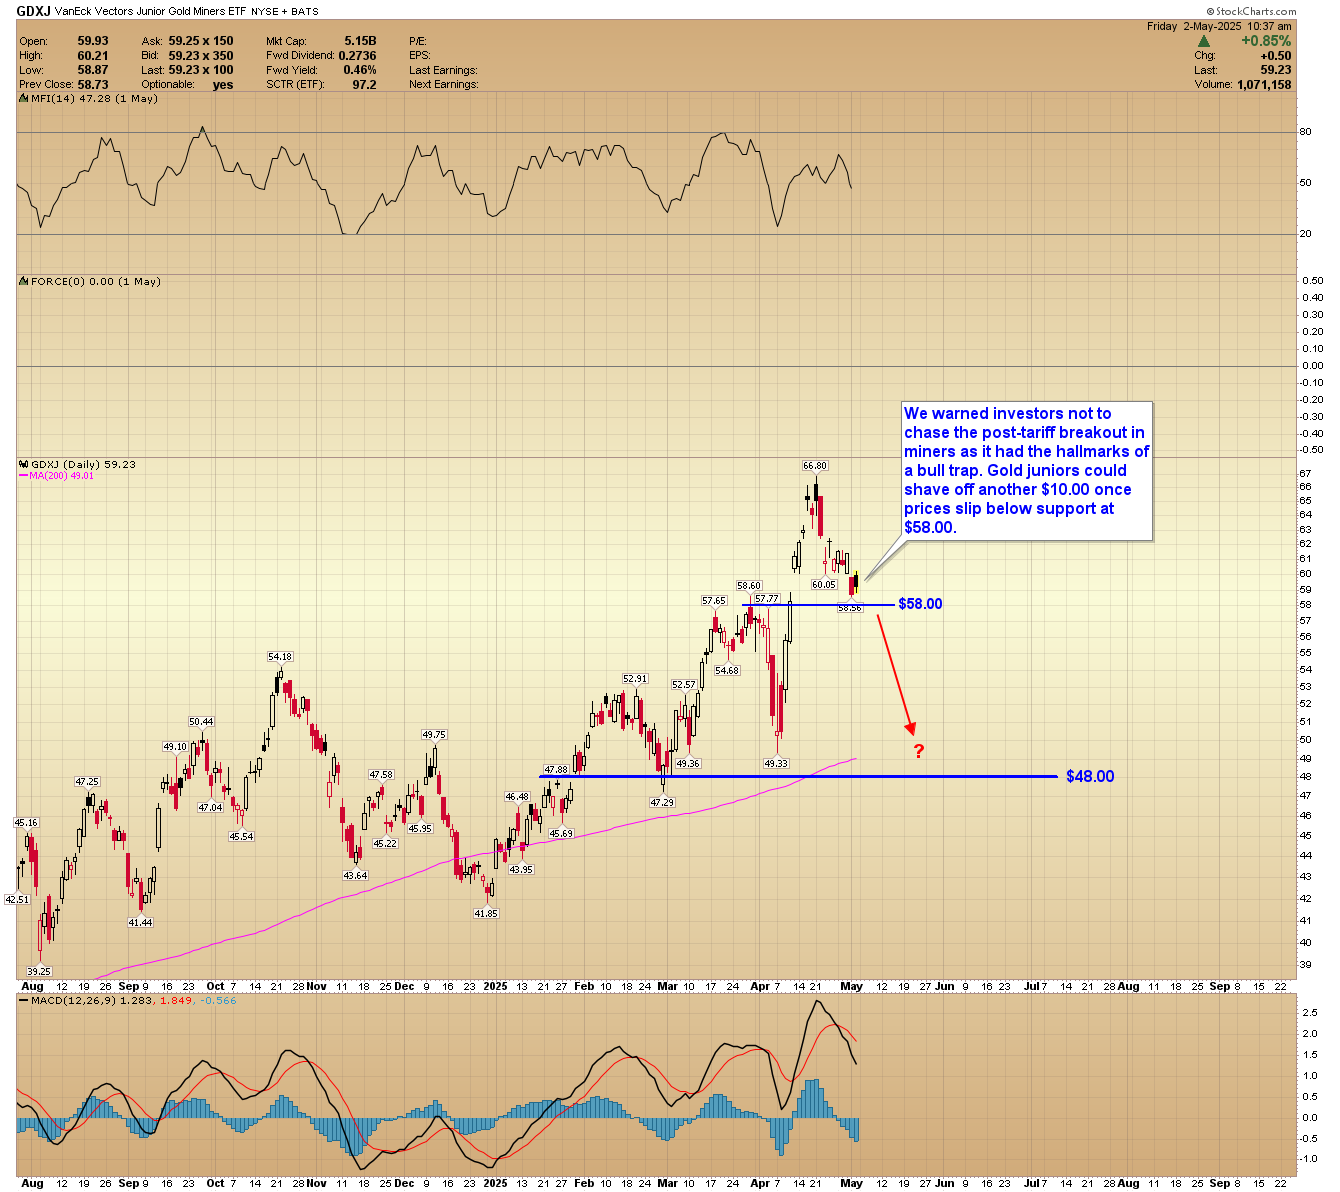Click the Ask quote 59.25 x 150
This screenshot has height=1192, width=1340.
tap(201, 41)
